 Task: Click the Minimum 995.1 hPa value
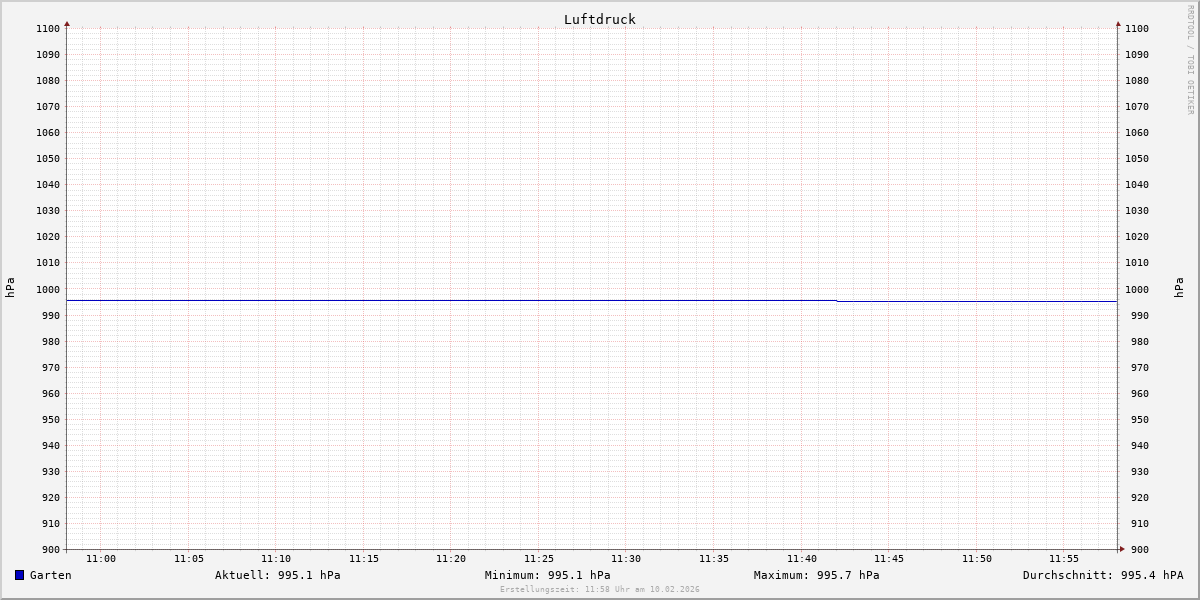point(547,575)
